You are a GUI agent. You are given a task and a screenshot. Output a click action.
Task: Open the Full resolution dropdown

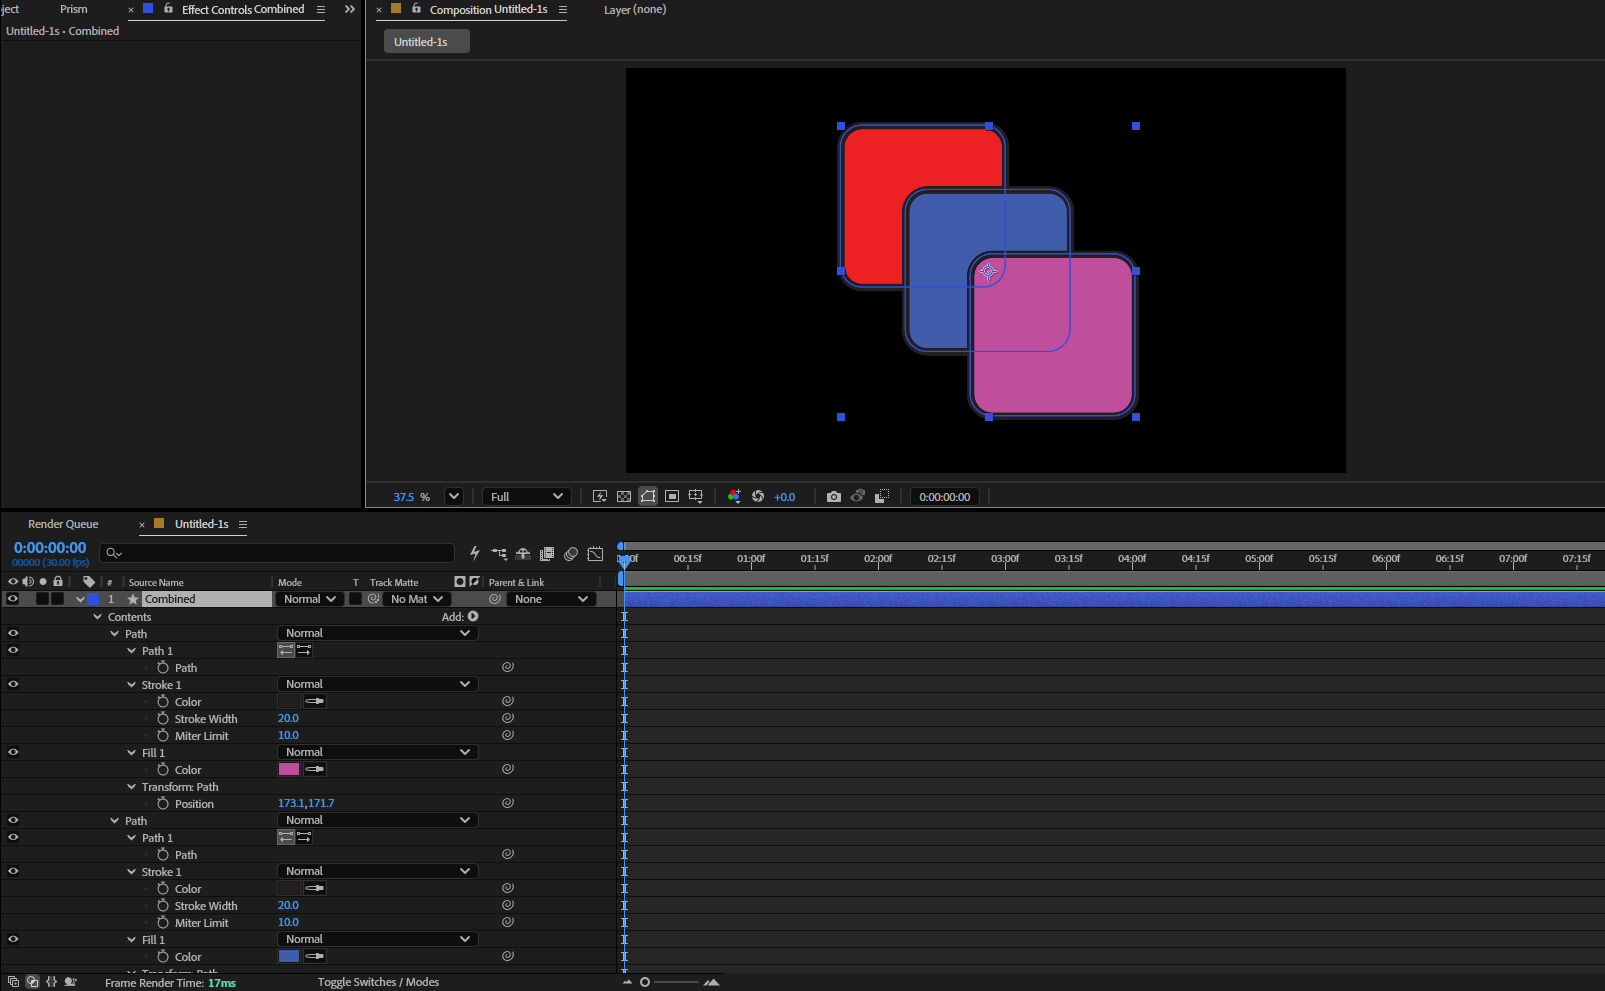point(527,497)
